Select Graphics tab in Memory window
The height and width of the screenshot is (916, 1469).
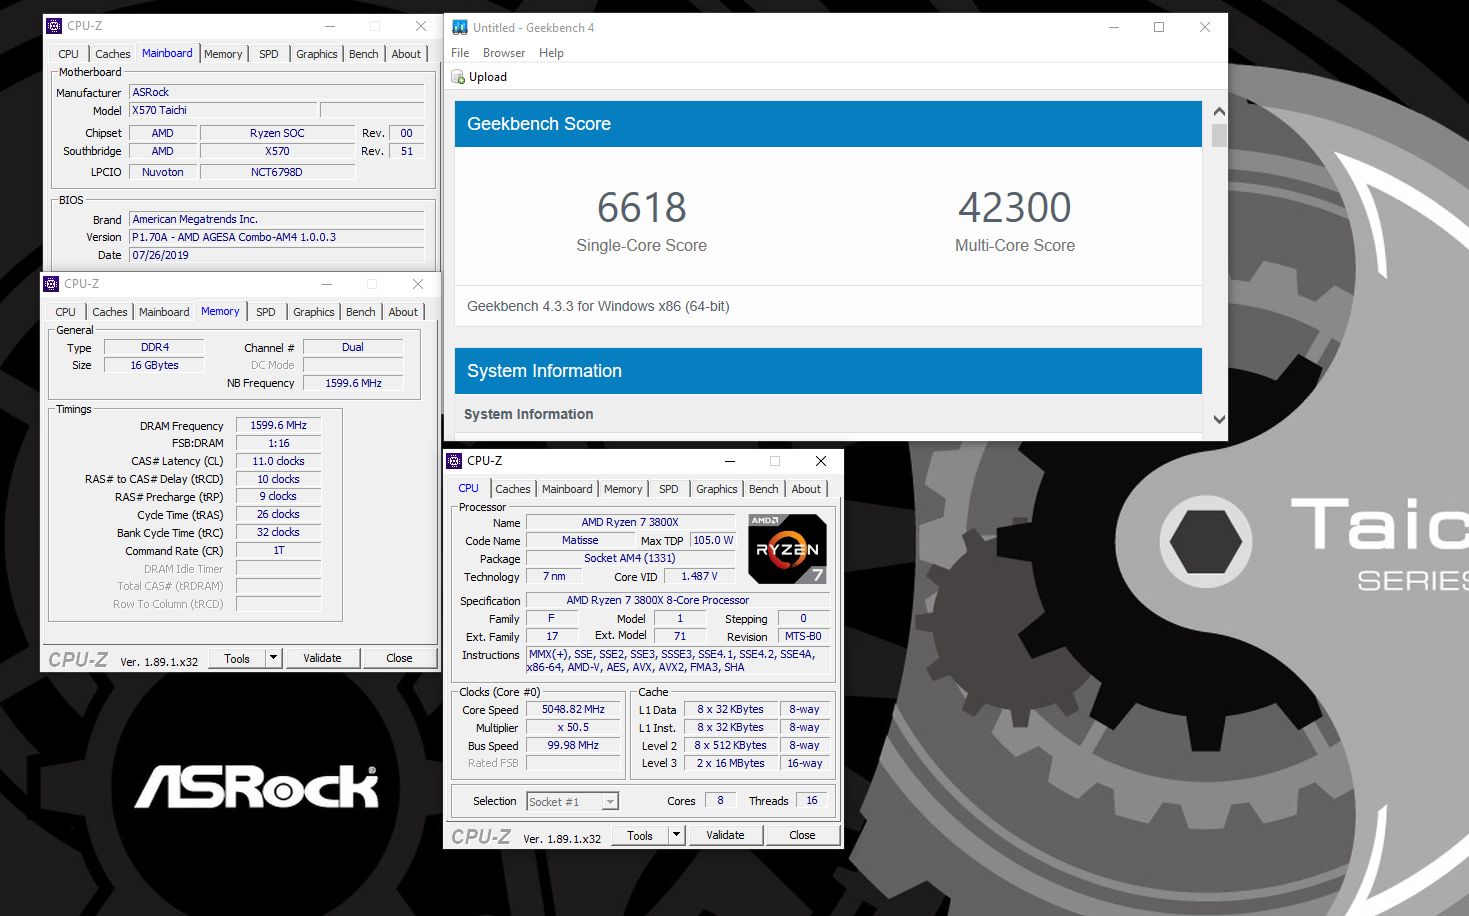click(314, 312)
